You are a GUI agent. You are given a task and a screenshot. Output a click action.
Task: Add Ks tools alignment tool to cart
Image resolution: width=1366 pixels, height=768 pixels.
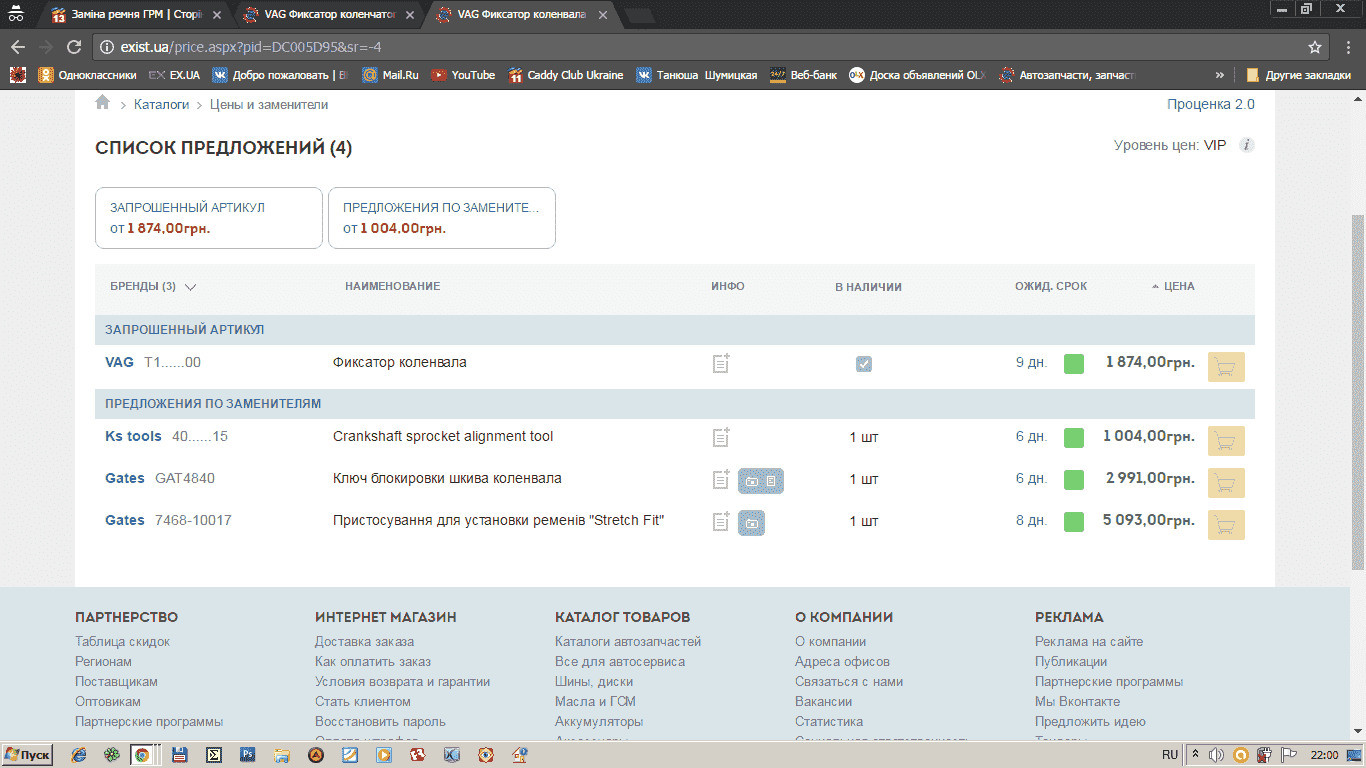[1226, 441]
